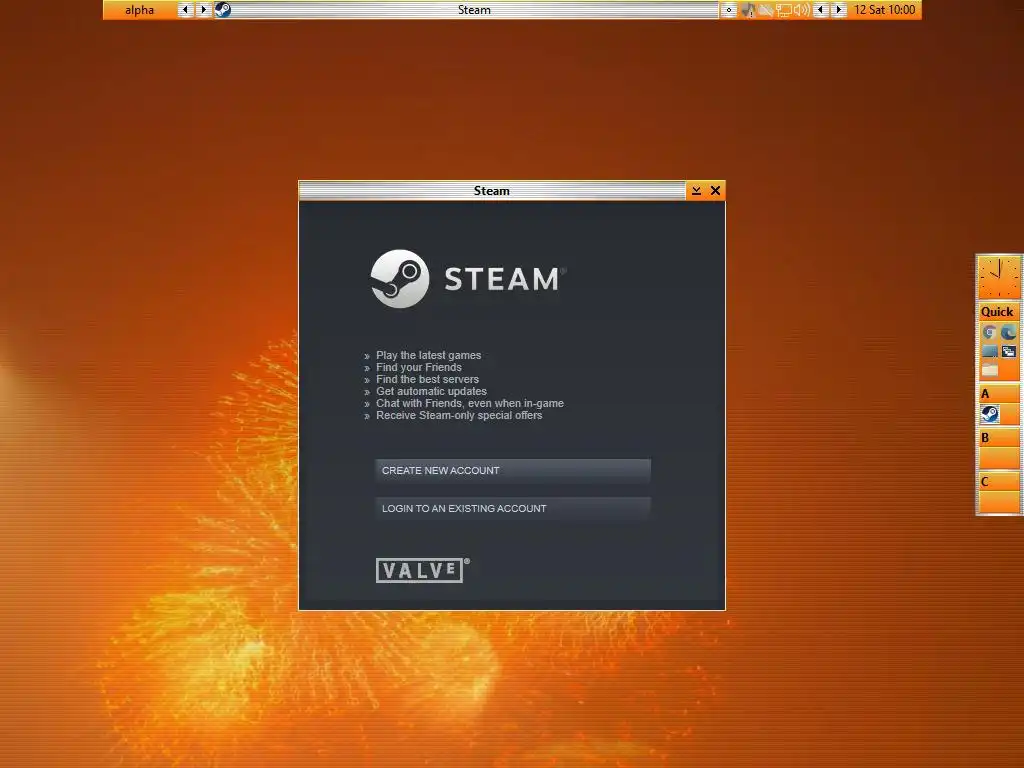This screenshot has width=1024, height=768.
Task: Open the folder icon in Quick panel
Action: pos(989,370)
